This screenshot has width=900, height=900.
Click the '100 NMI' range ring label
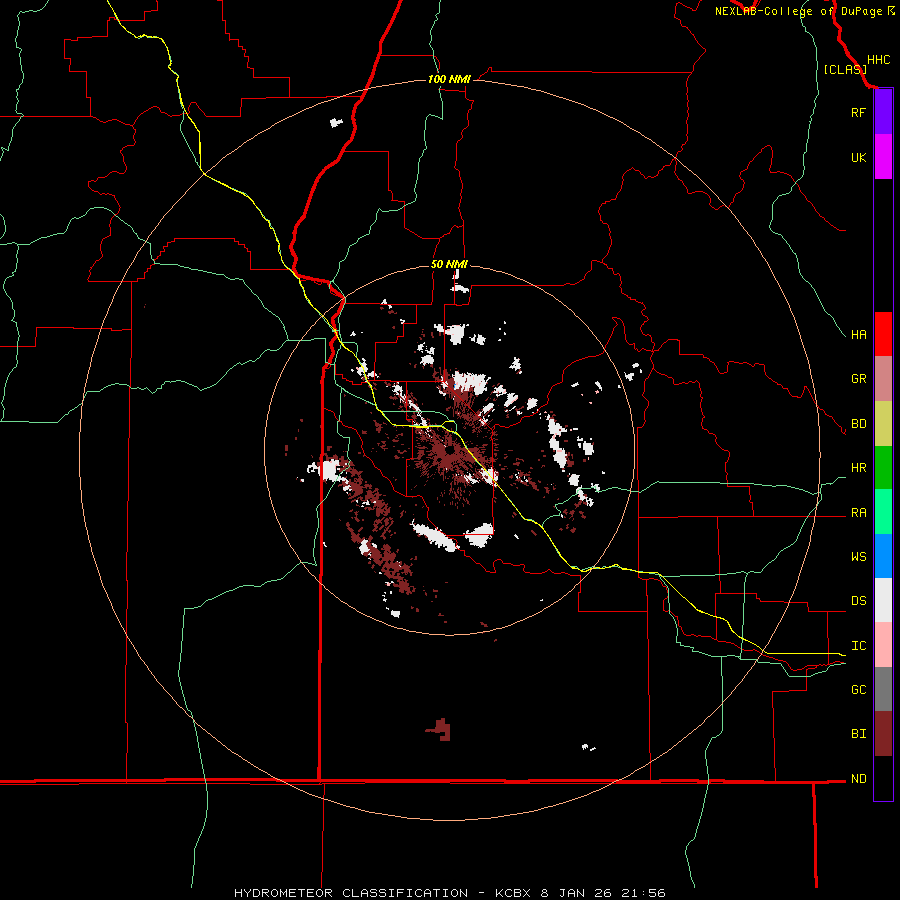pos(449,79)
